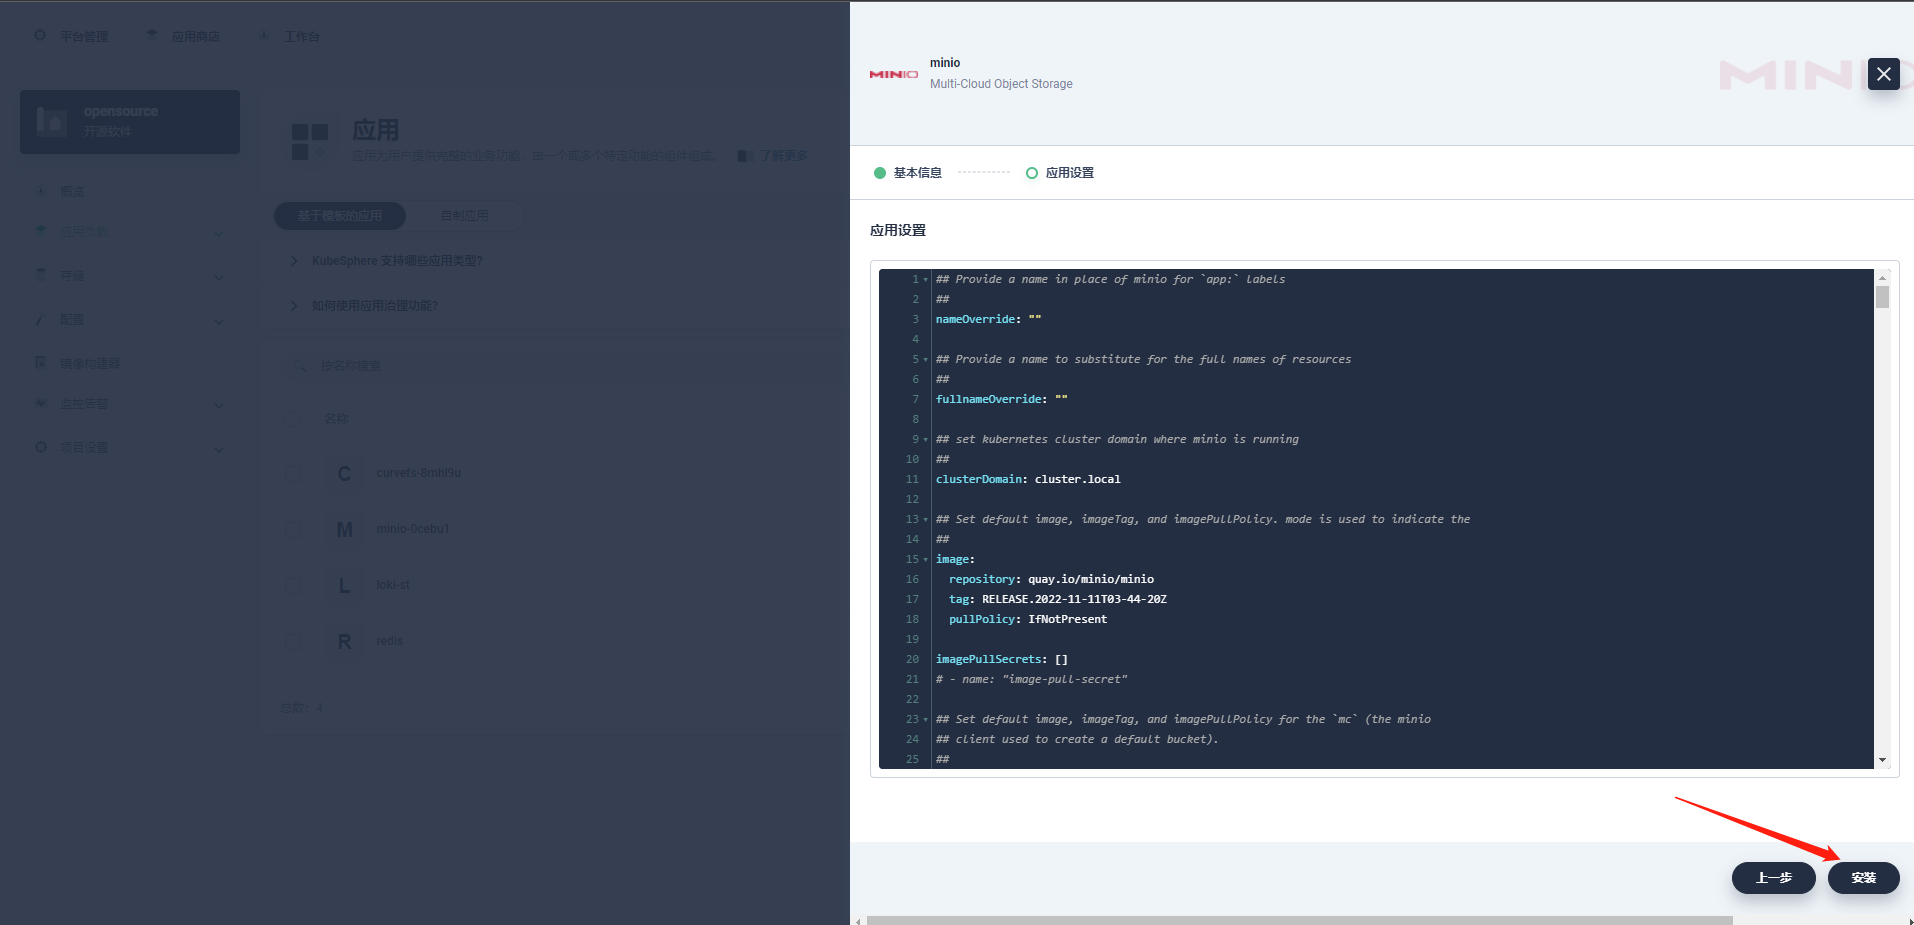Open the loki-st app name link
1914x925 pixels.
[393, 585]
